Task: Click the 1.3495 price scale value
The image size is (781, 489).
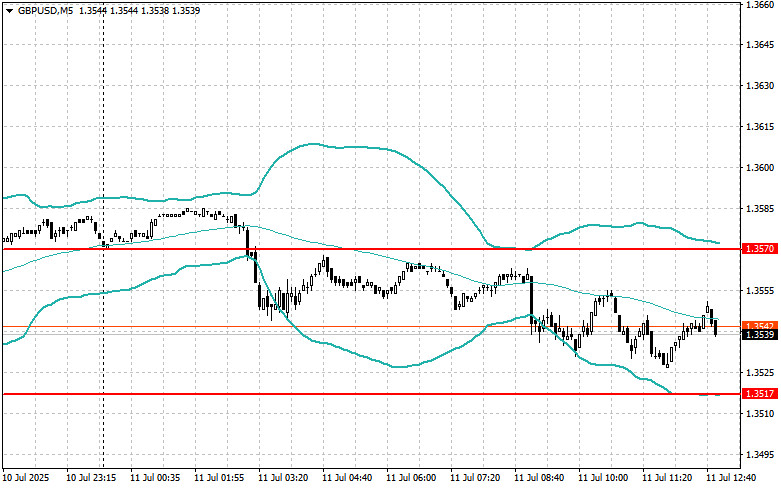Action: [760, 455]
